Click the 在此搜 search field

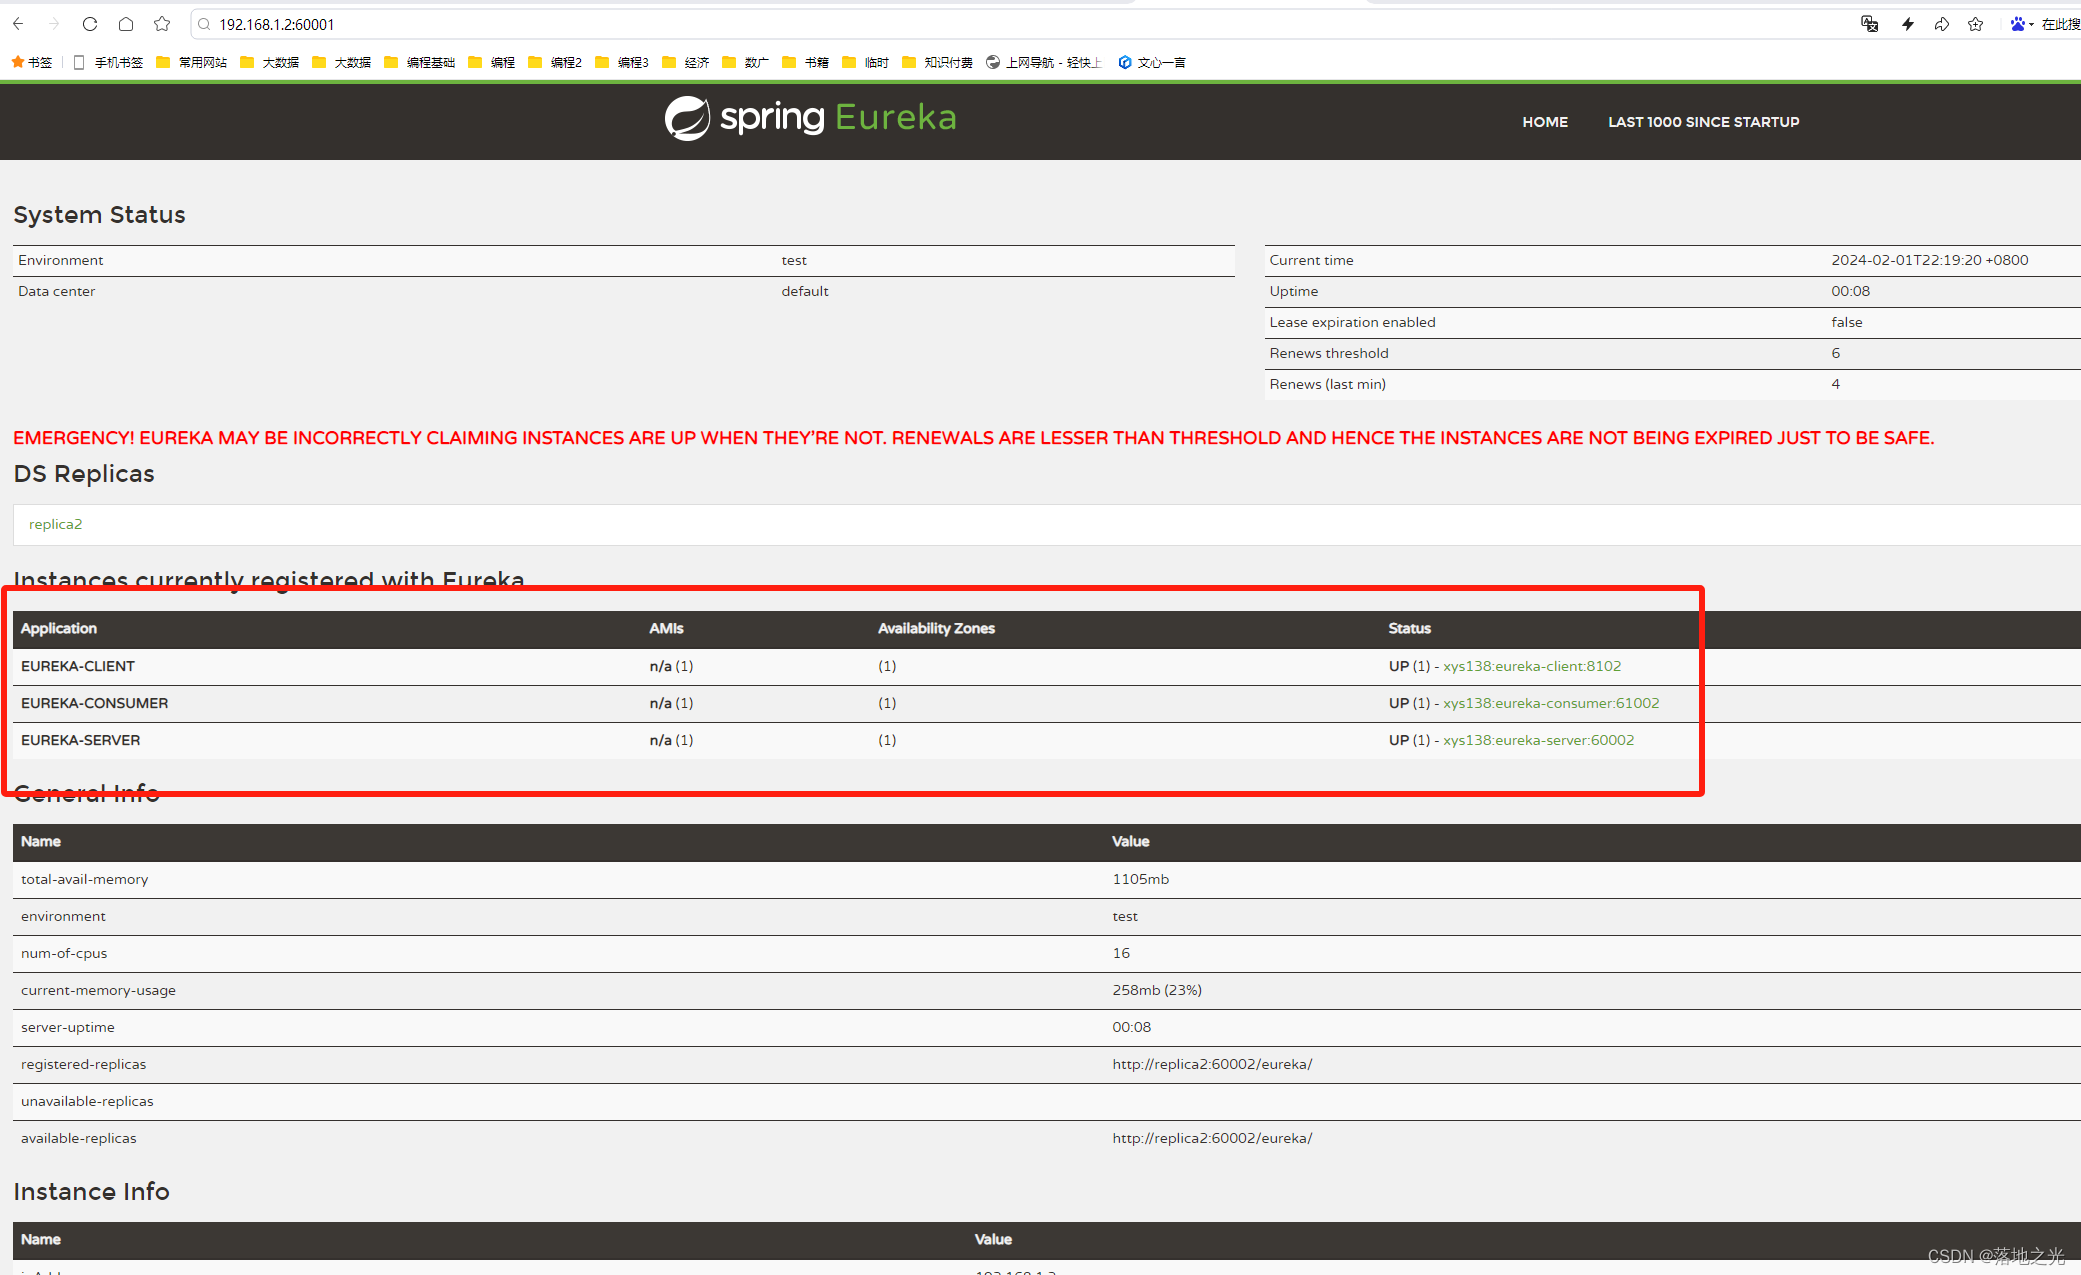[x=2060, y=24]
